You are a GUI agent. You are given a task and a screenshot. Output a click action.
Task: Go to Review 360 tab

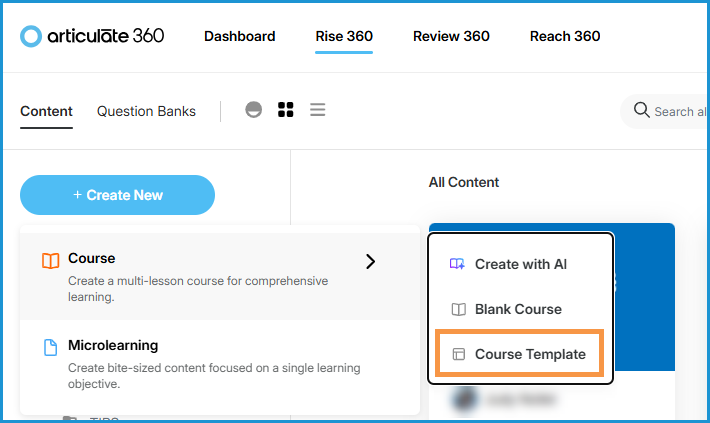pyautogui.click(x=451, y=36)
